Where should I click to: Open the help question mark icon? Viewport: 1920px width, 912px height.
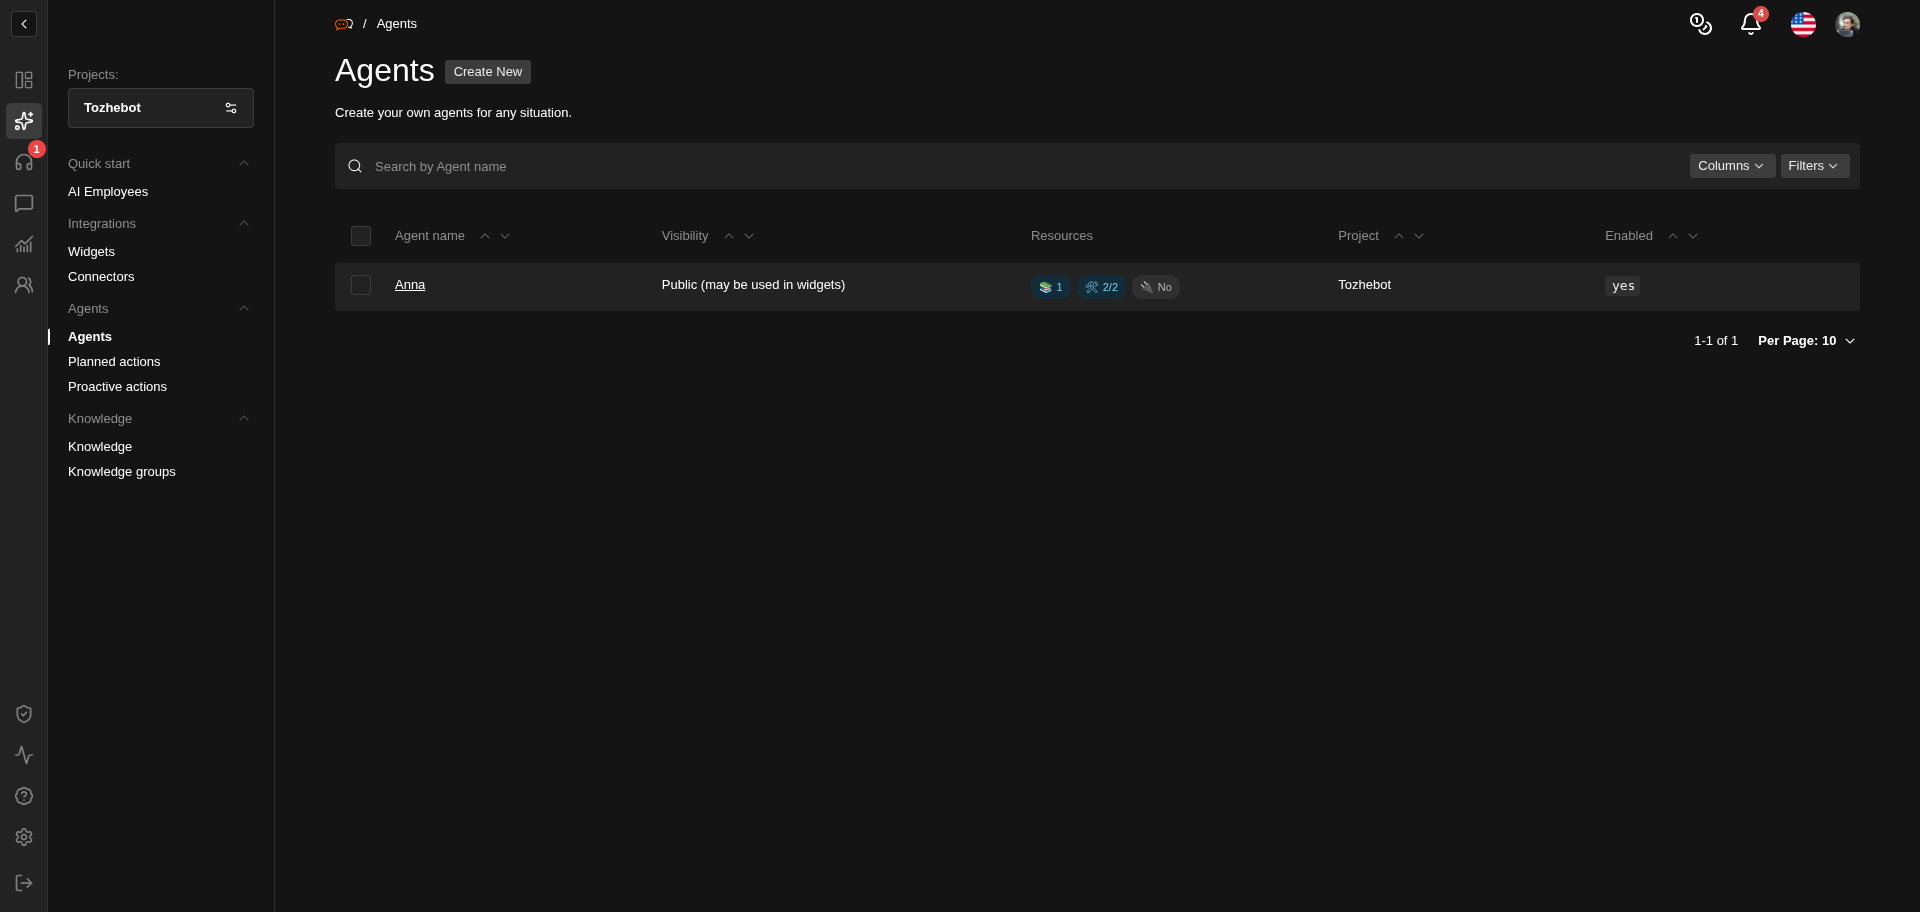pos(24,796)
